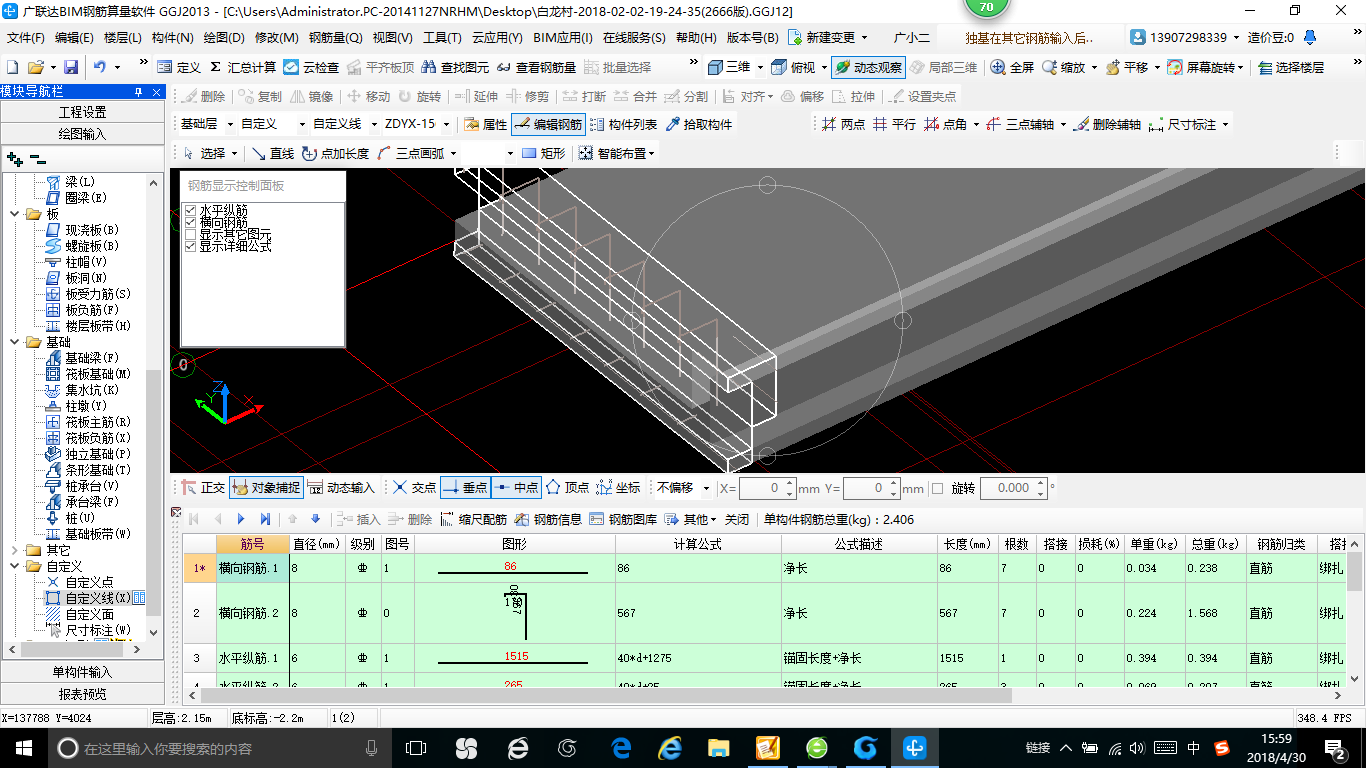Screen dimensions: 1366x768
Task: Uncheck 显示详细公式 checkbox
Action: [190, 245]
